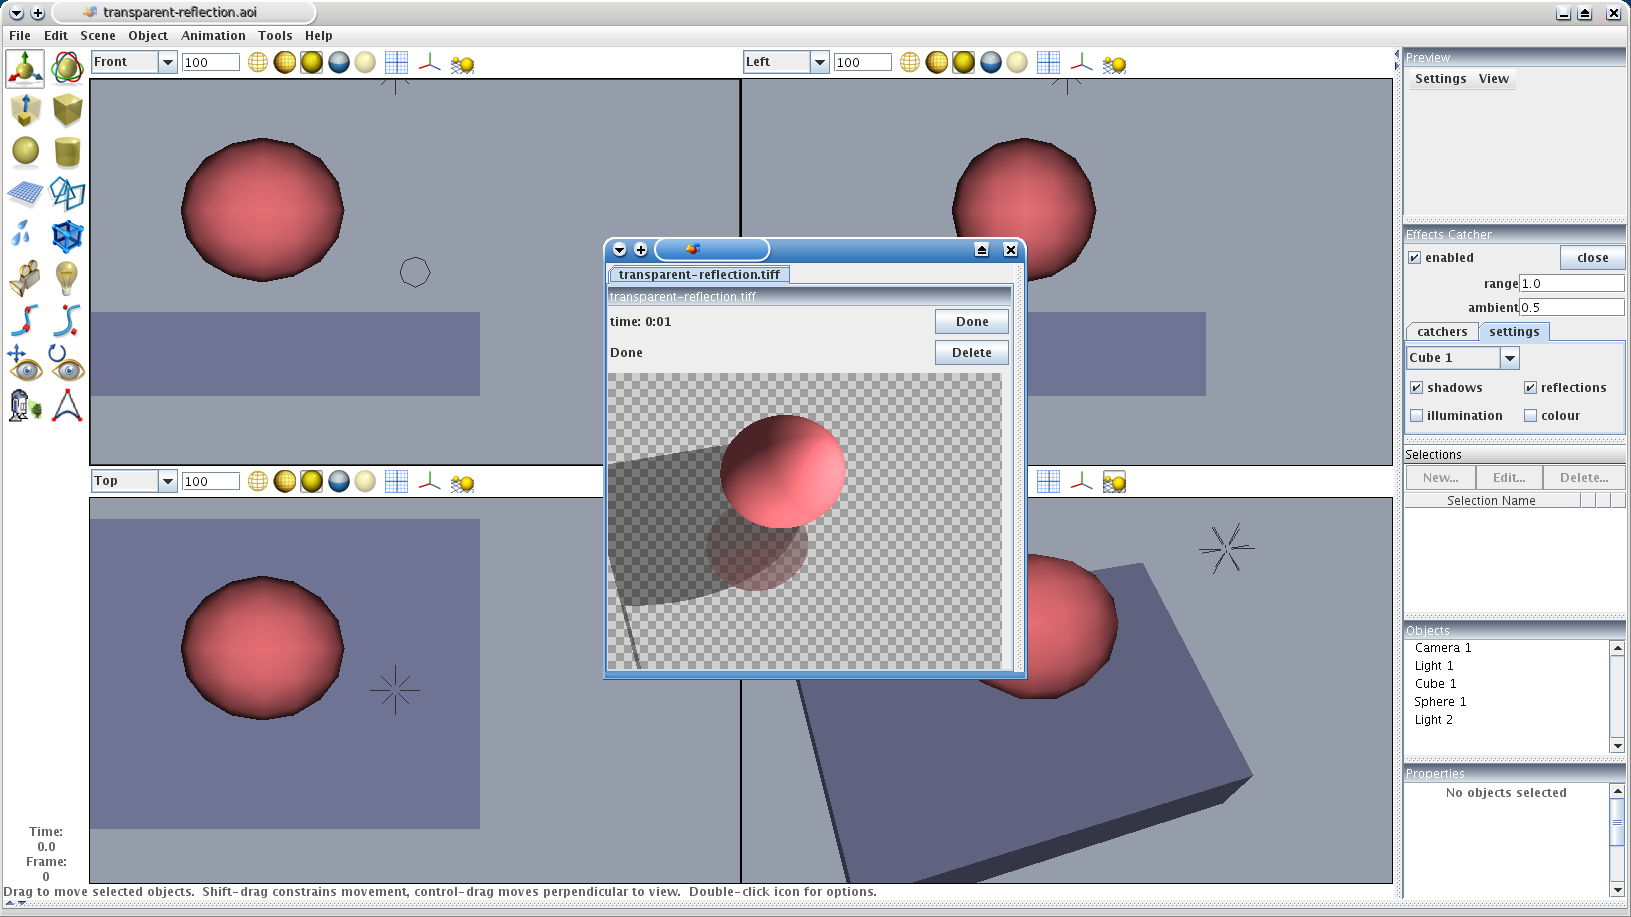The image size is (1631, 917).
Task: Click the Front view zoom field
Action: (211, 62)
